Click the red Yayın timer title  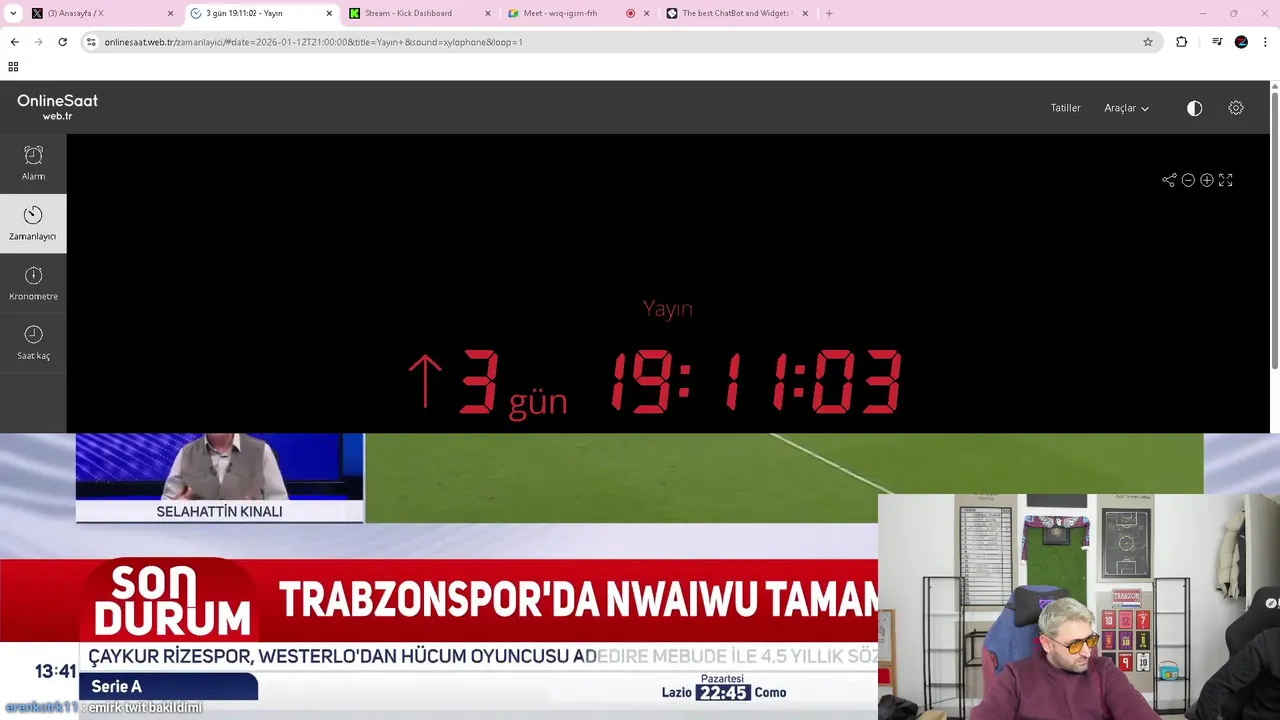667,308
